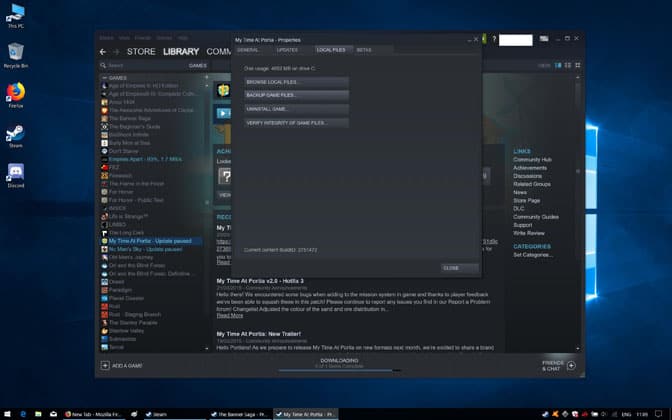Screen dimensions: 672x420
Task: Open the Related Groups link
Action: click(532, 184)
